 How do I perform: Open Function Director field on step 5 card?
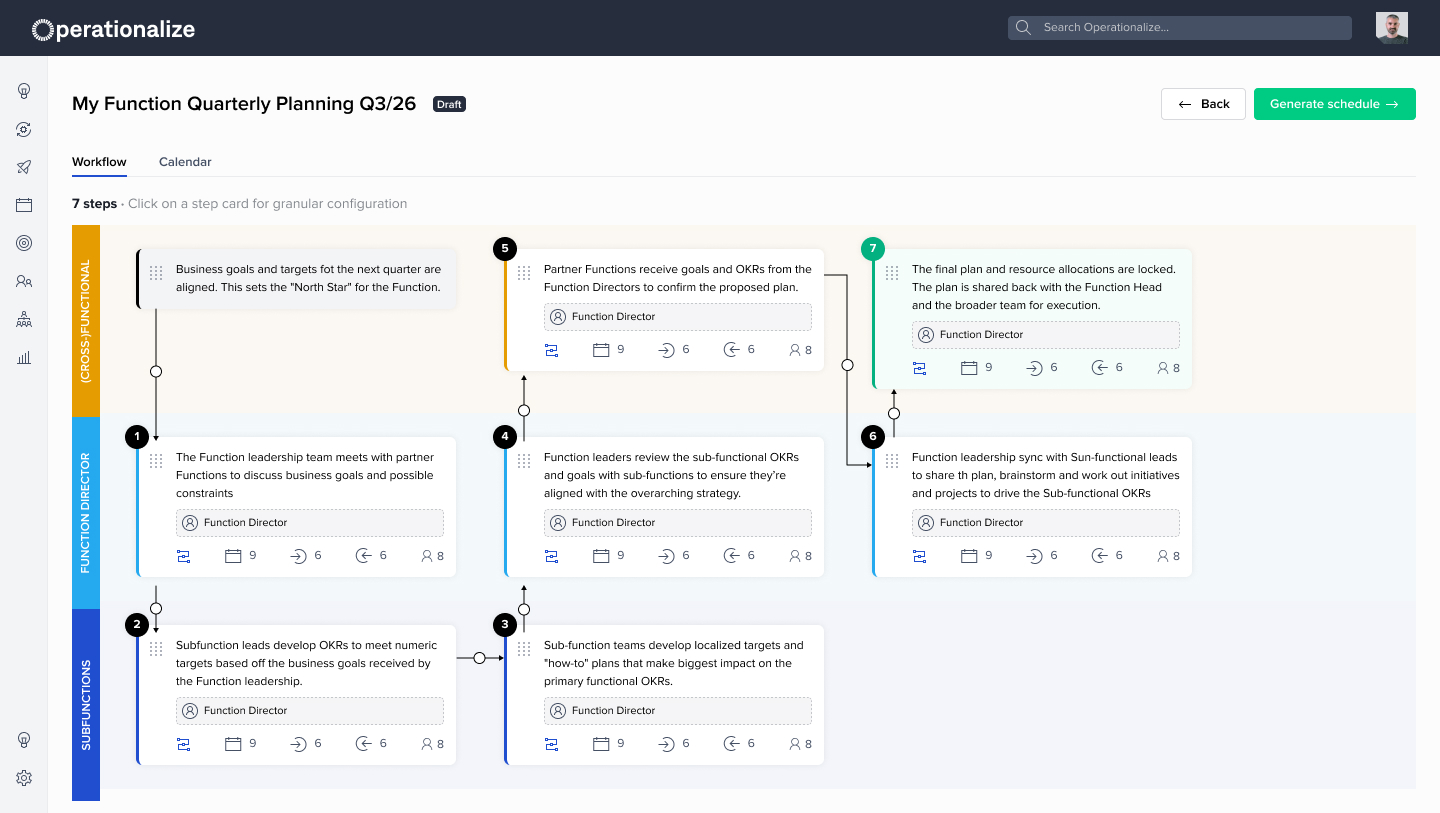[x=678, y=317]
